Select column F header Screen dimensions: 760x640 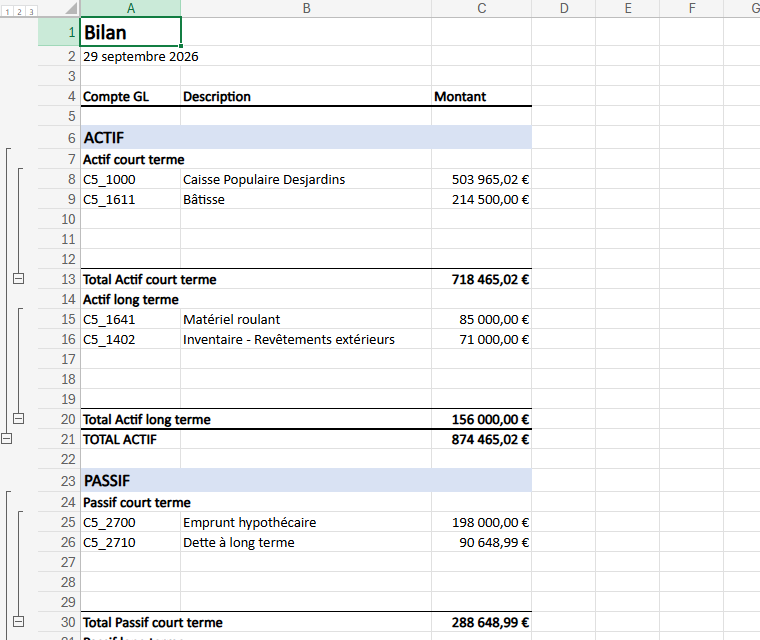click(x=692, y=8)
